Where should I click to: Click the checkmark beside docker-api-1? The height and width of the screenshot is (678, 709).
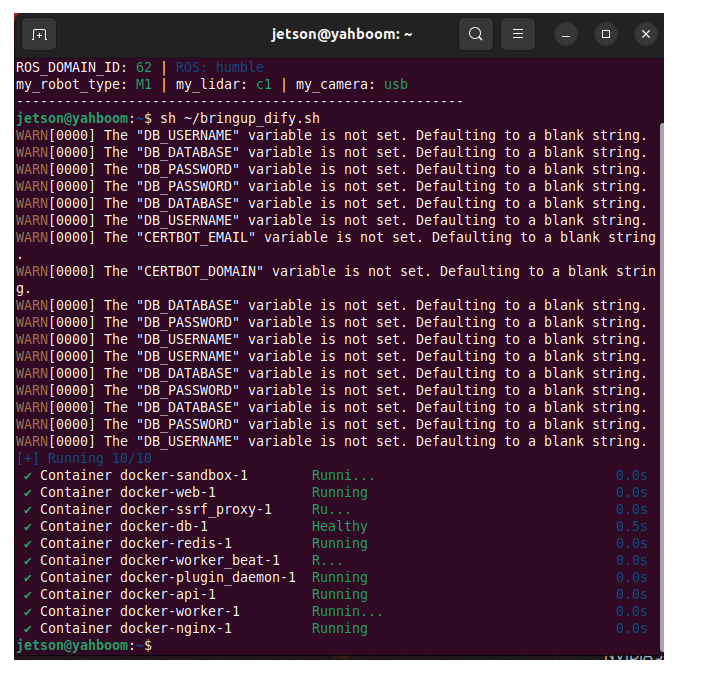click(28, 595)
